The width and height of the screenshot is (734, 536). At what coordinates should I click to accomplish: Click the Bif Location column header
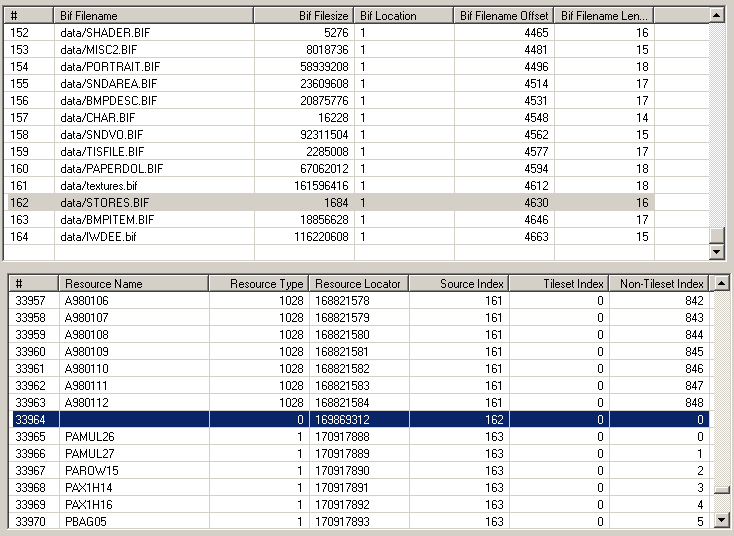tap(404, 15)
